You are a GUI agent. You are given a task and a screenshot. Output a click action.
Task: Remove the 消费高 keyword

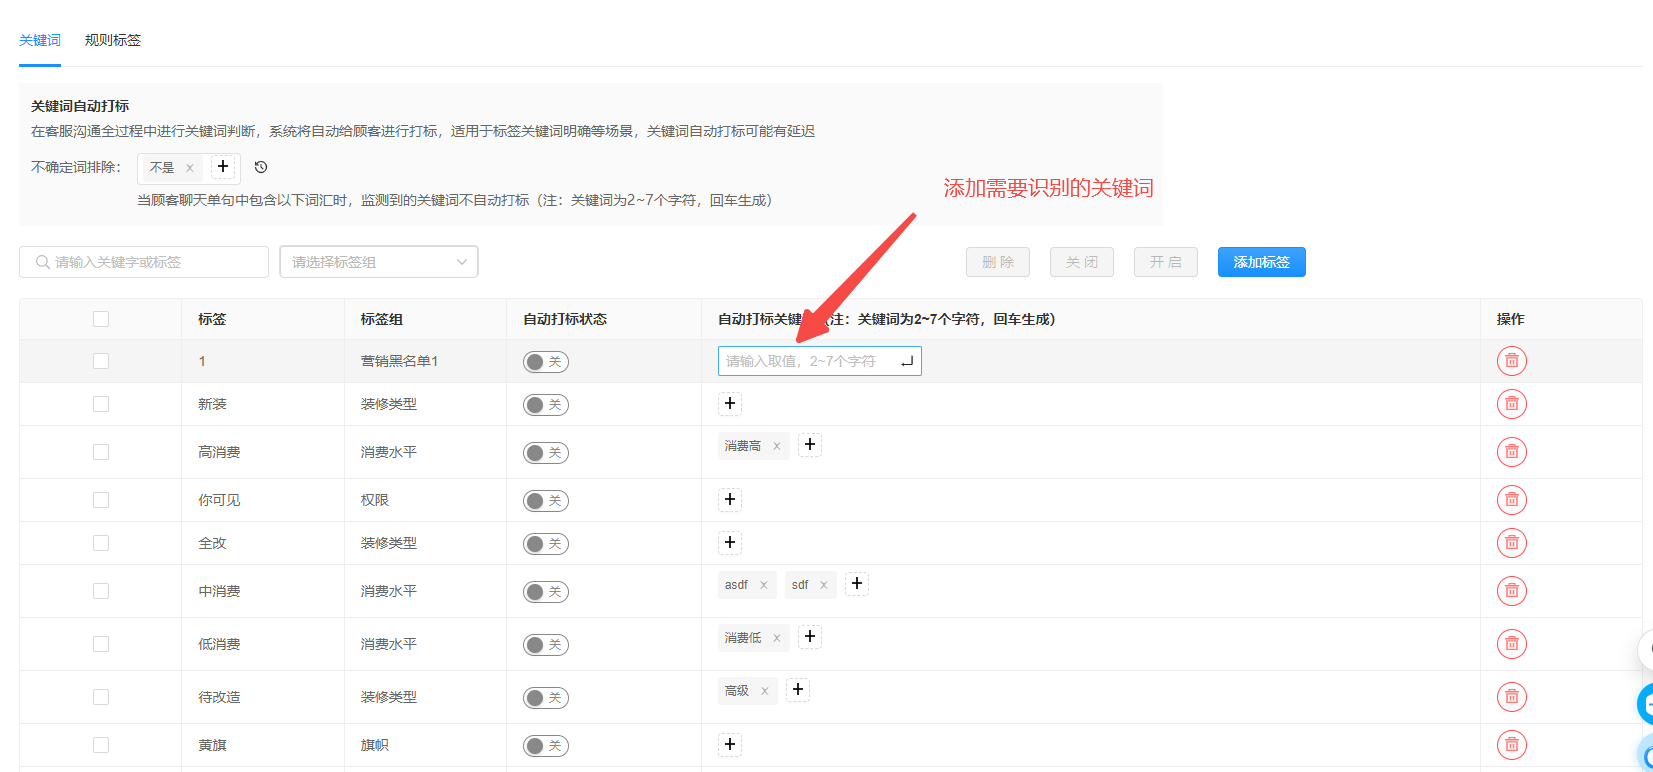pos(777,446)
